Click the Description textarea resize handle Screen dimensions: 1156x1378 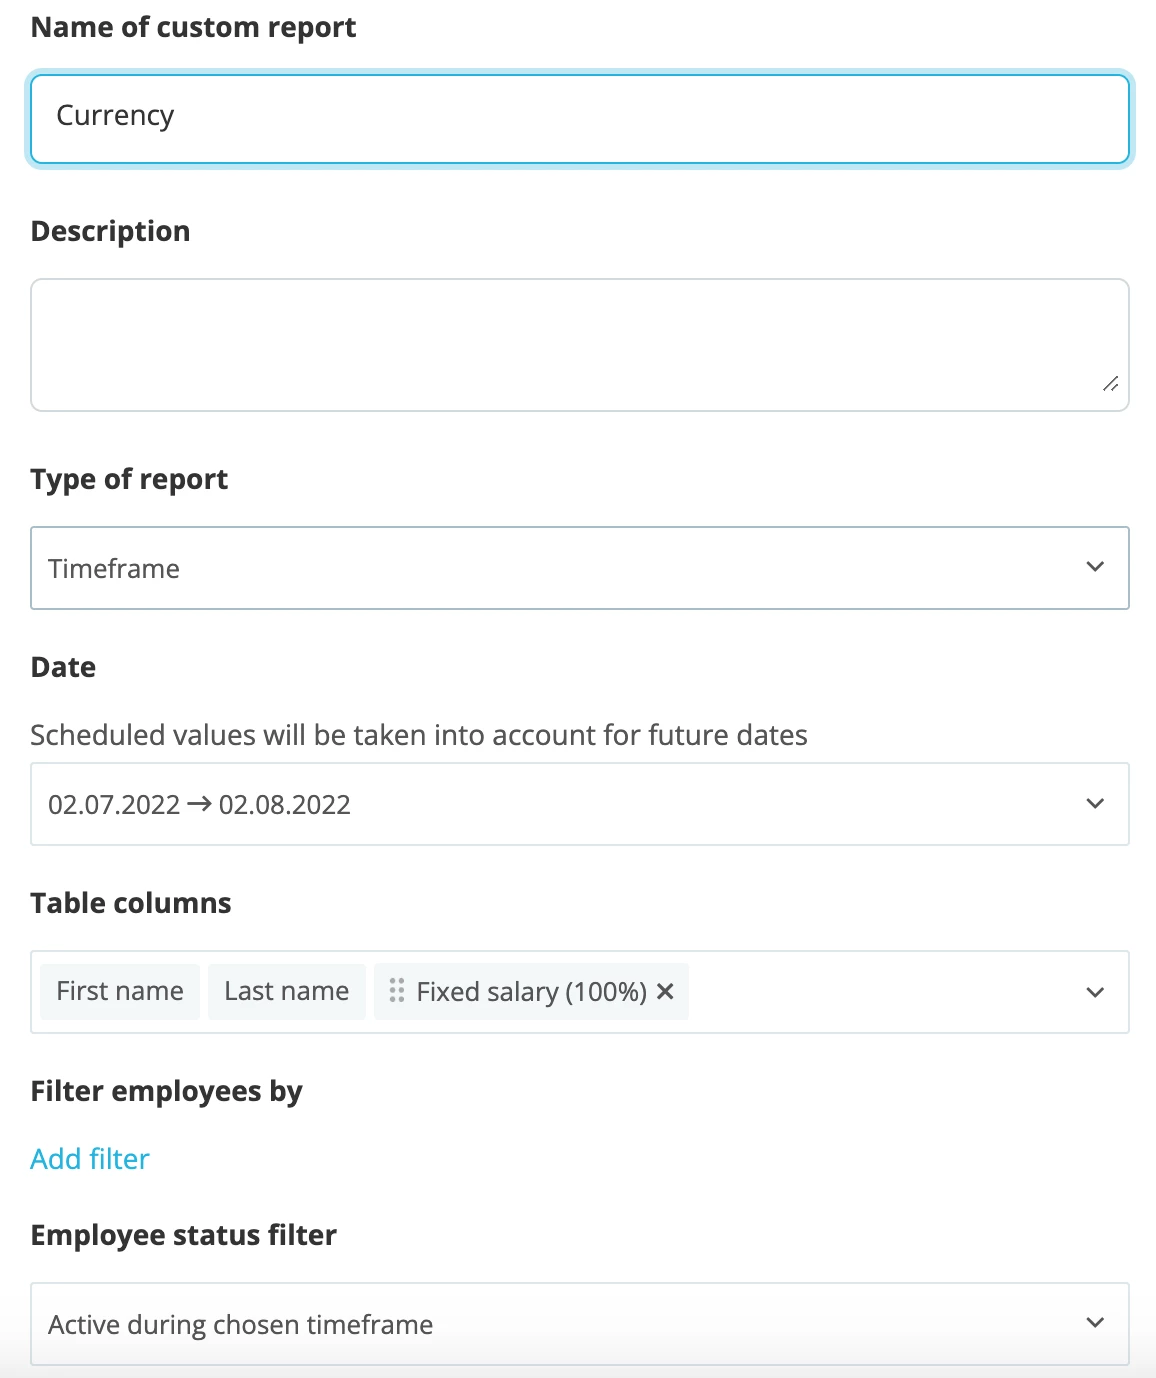pos(1110,384)
